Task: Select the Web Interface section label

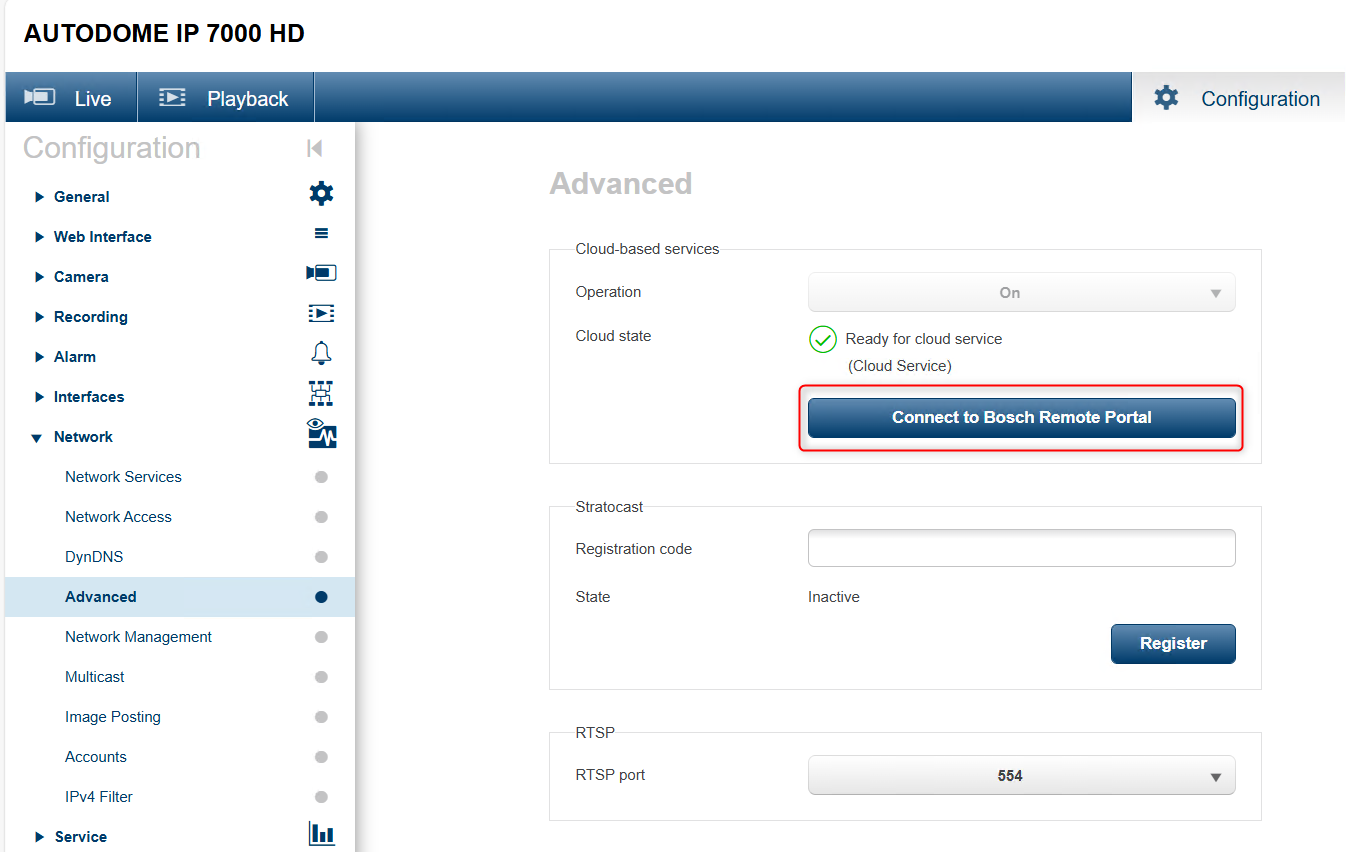Action: click(103, 237)
